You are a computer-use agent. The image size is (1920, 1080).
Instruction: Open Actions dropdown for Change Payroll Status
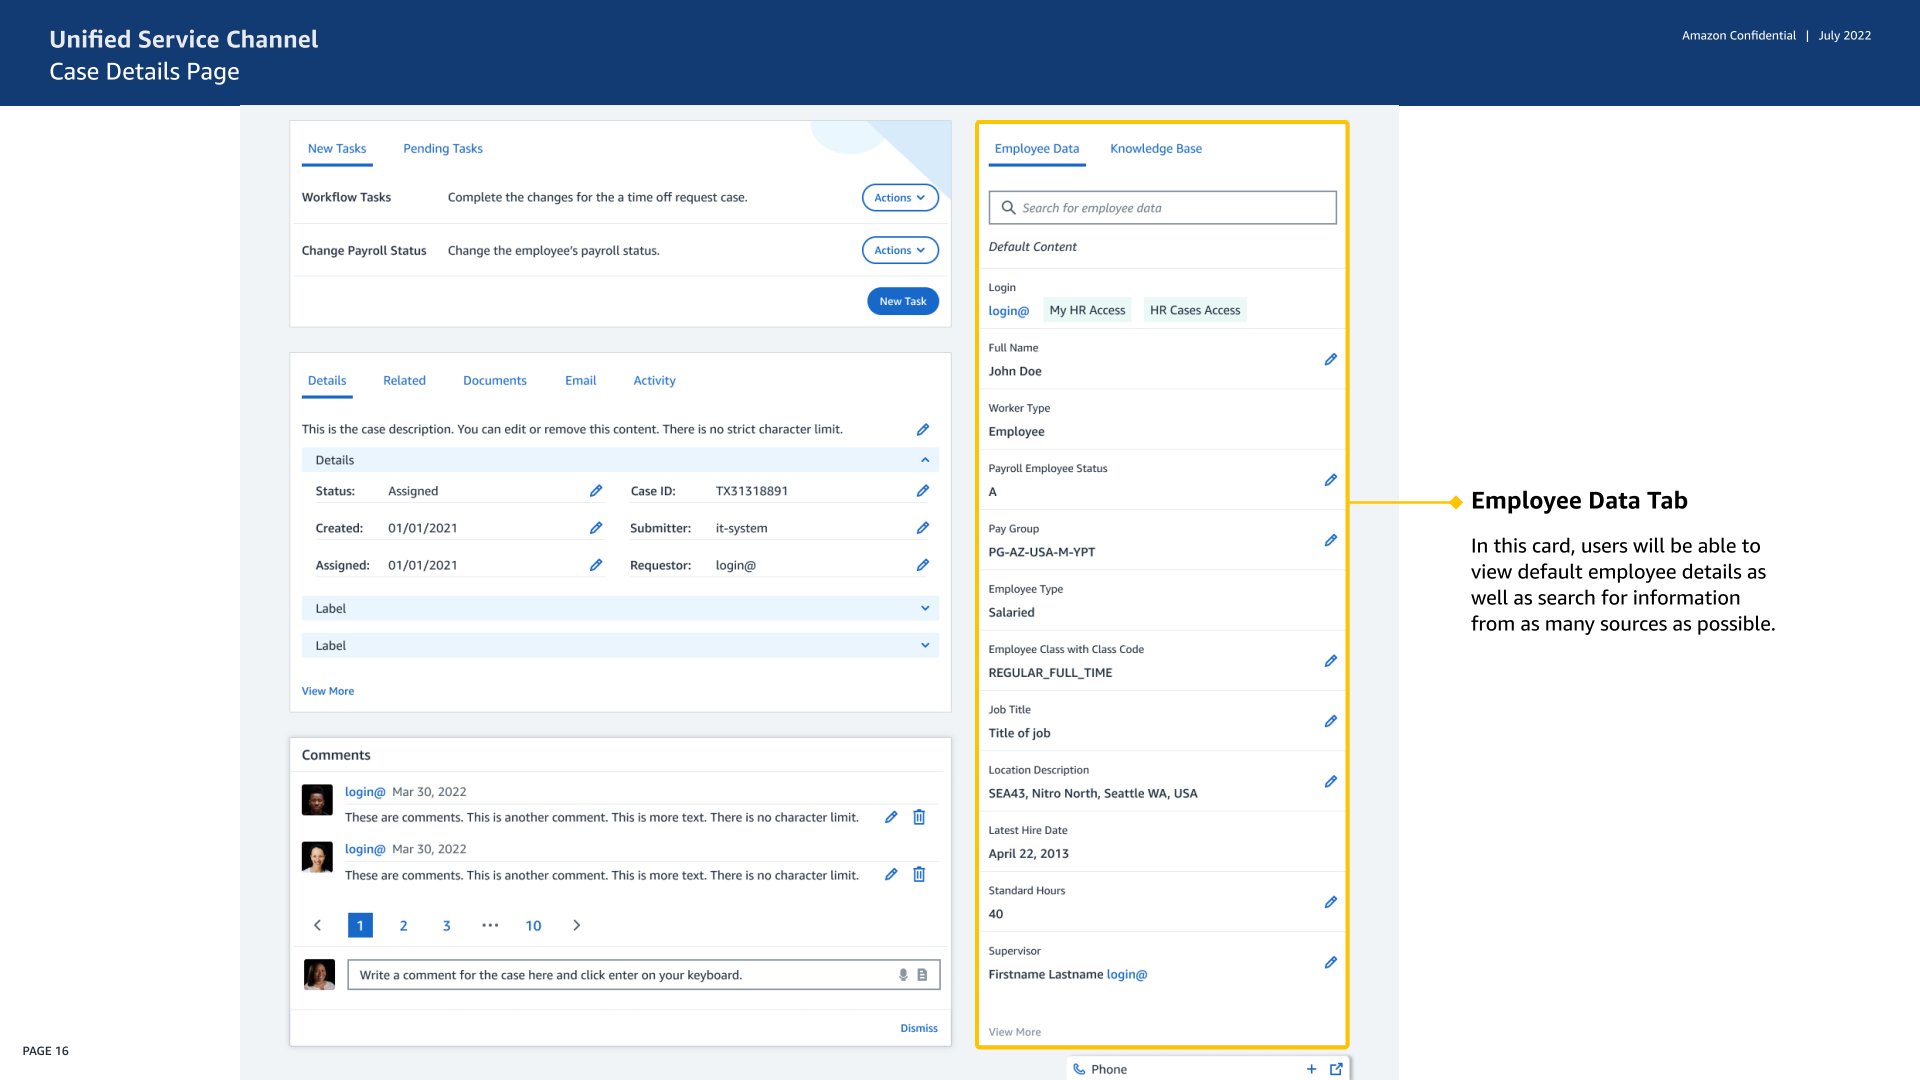pyautogui.click(x=899, y=250)
